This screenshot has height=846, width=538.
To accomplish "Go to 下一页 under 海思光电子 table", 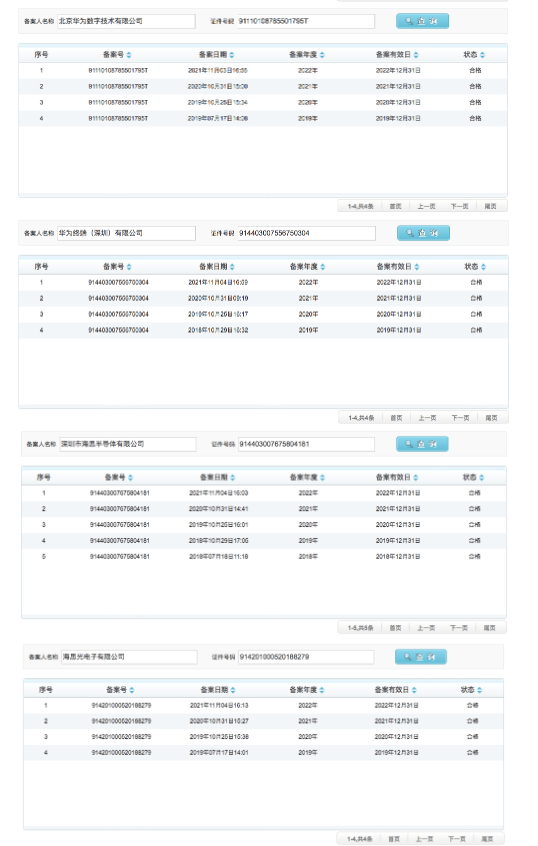I will click(457, 839).
